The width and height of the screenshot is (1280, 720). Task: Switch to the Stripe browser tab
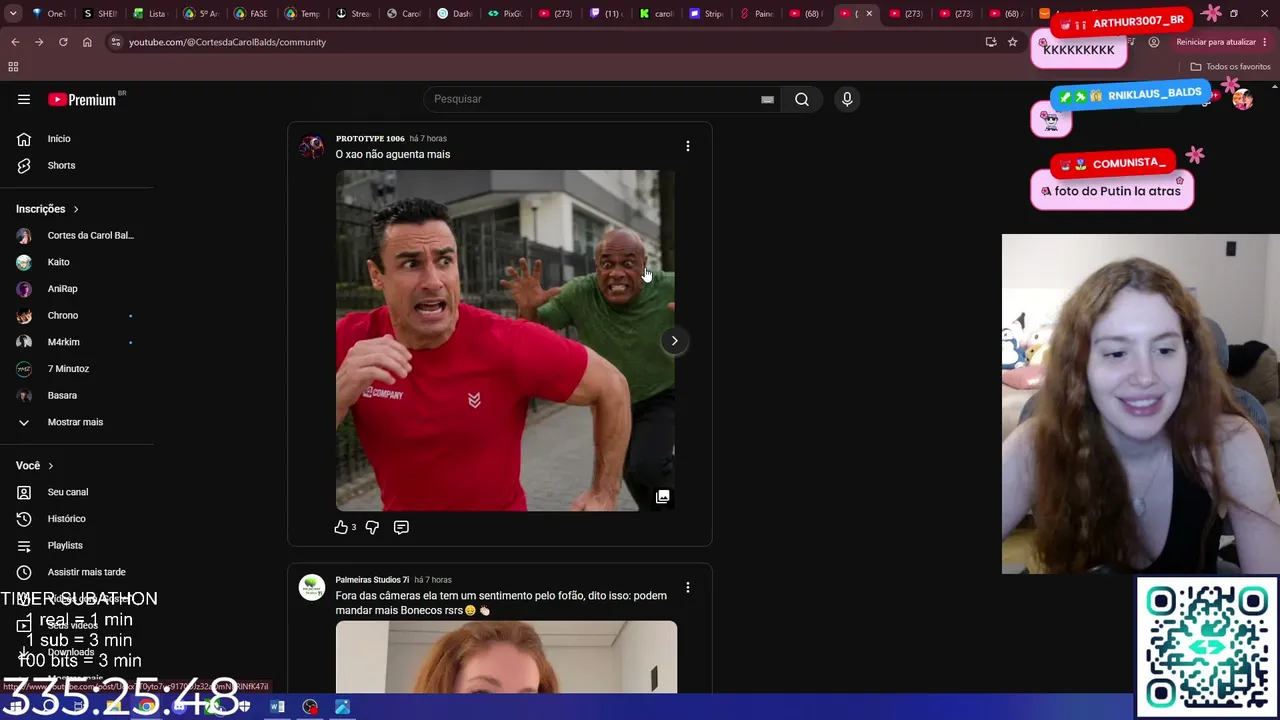pos(707,14)
